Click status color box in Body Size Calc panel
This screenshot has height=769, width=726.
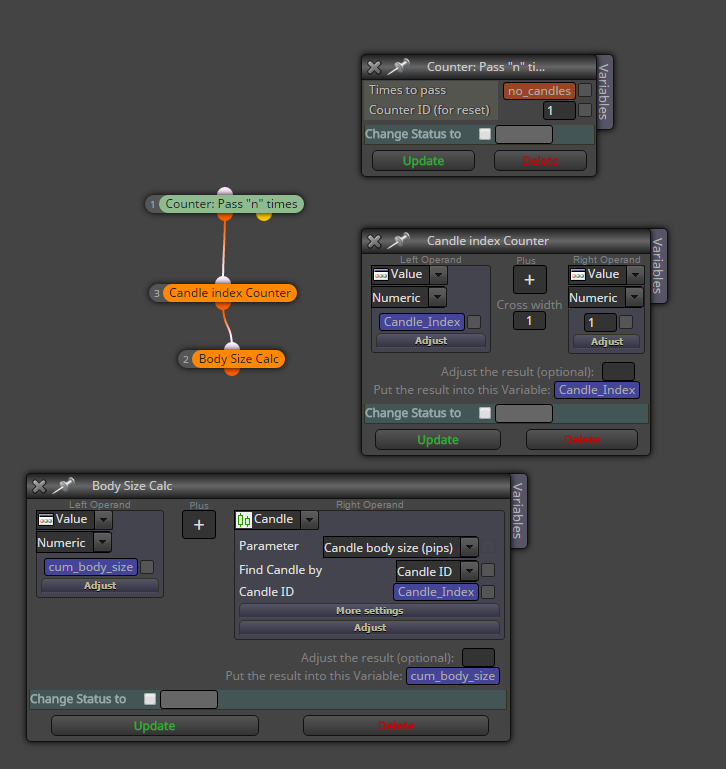coord(189,699)
